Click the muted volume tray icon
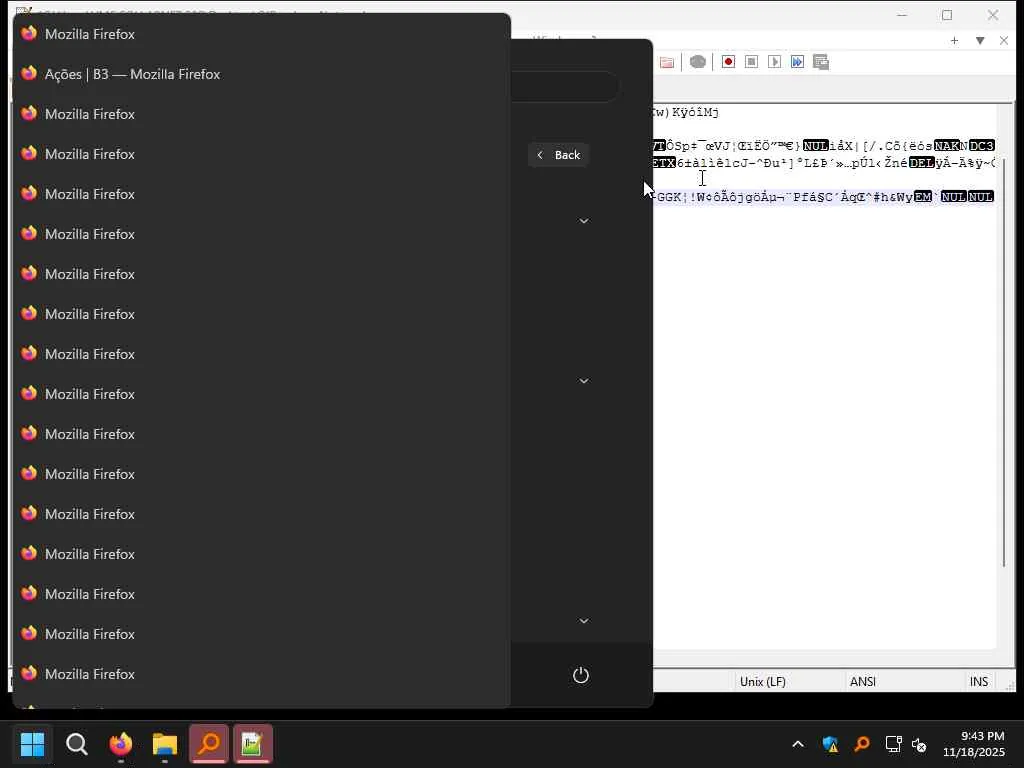The height and width of the screenshot is (768, 1024). click(919, 744)
